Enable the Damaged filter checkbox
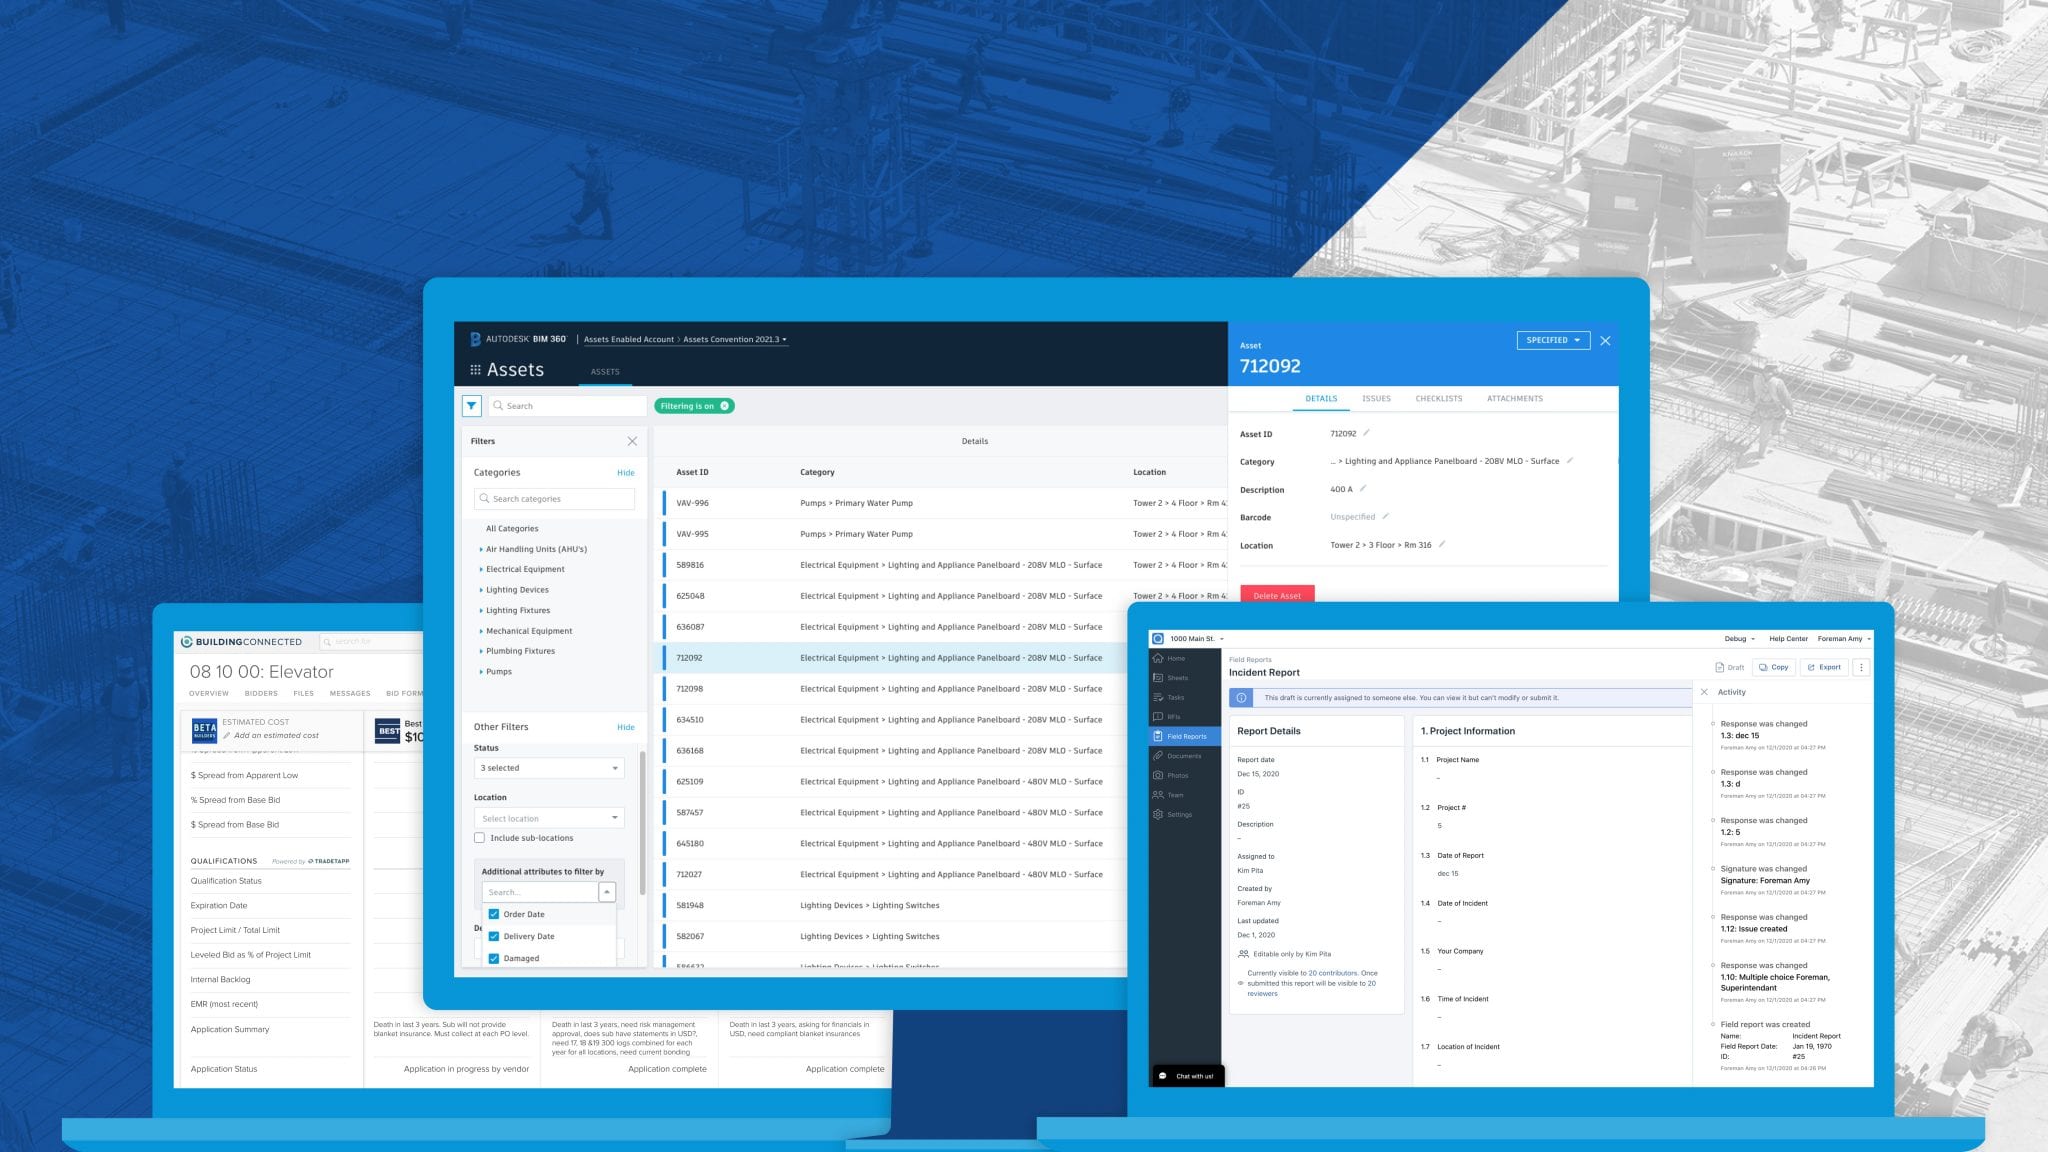 tap(494, 958)
